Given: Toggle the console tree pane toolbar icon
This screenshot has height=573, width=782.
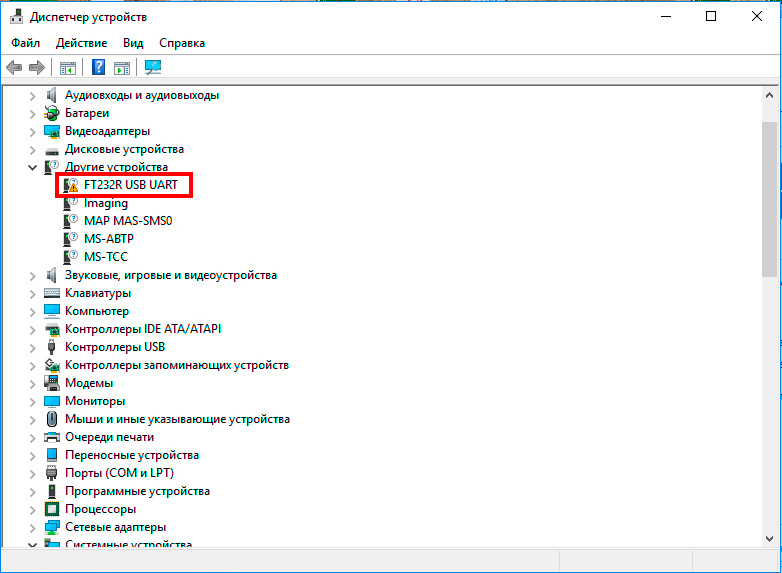Looking at the screenshot, I should 68,67.
